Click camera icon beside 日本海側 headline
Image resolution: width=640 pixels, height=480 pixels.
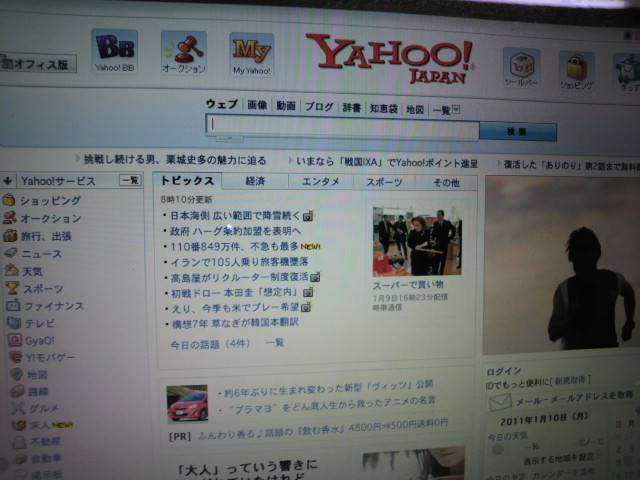(x=309, y=215)
